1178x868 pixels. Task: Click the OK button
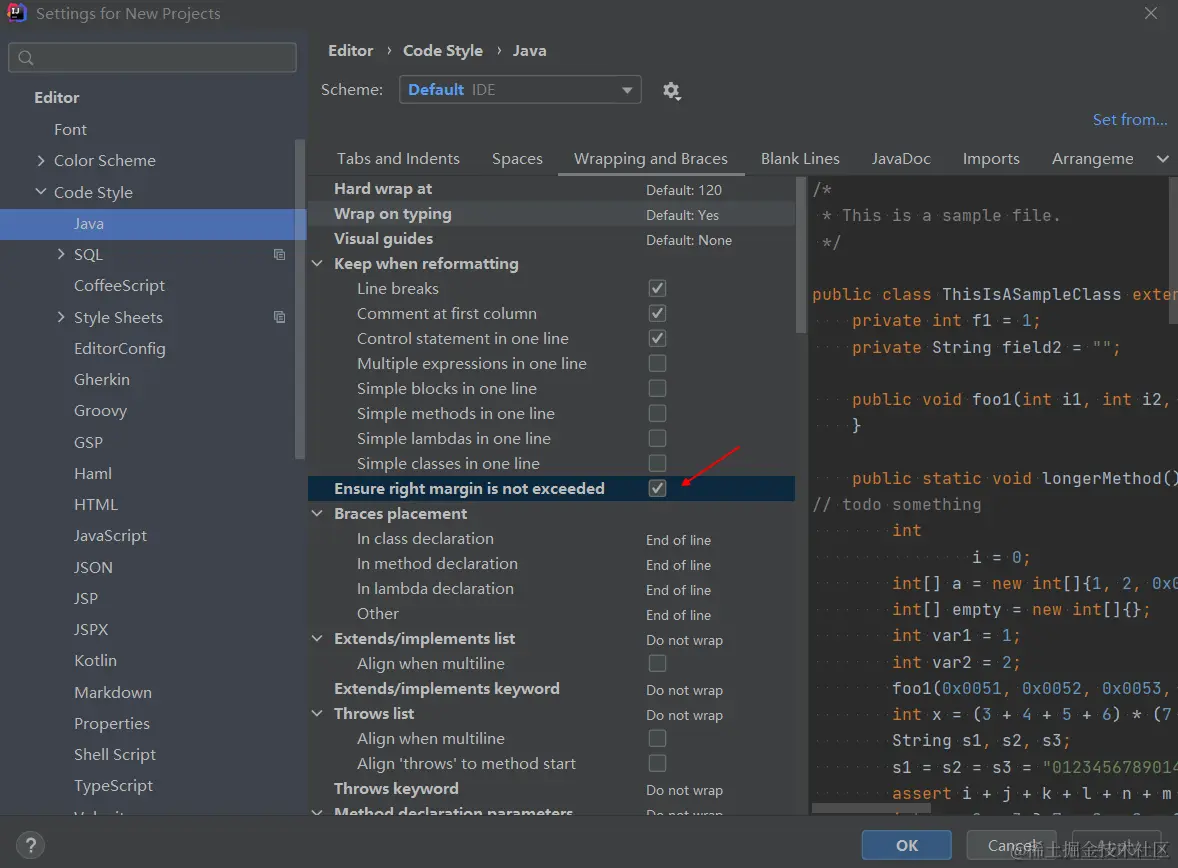pos(907,845)
